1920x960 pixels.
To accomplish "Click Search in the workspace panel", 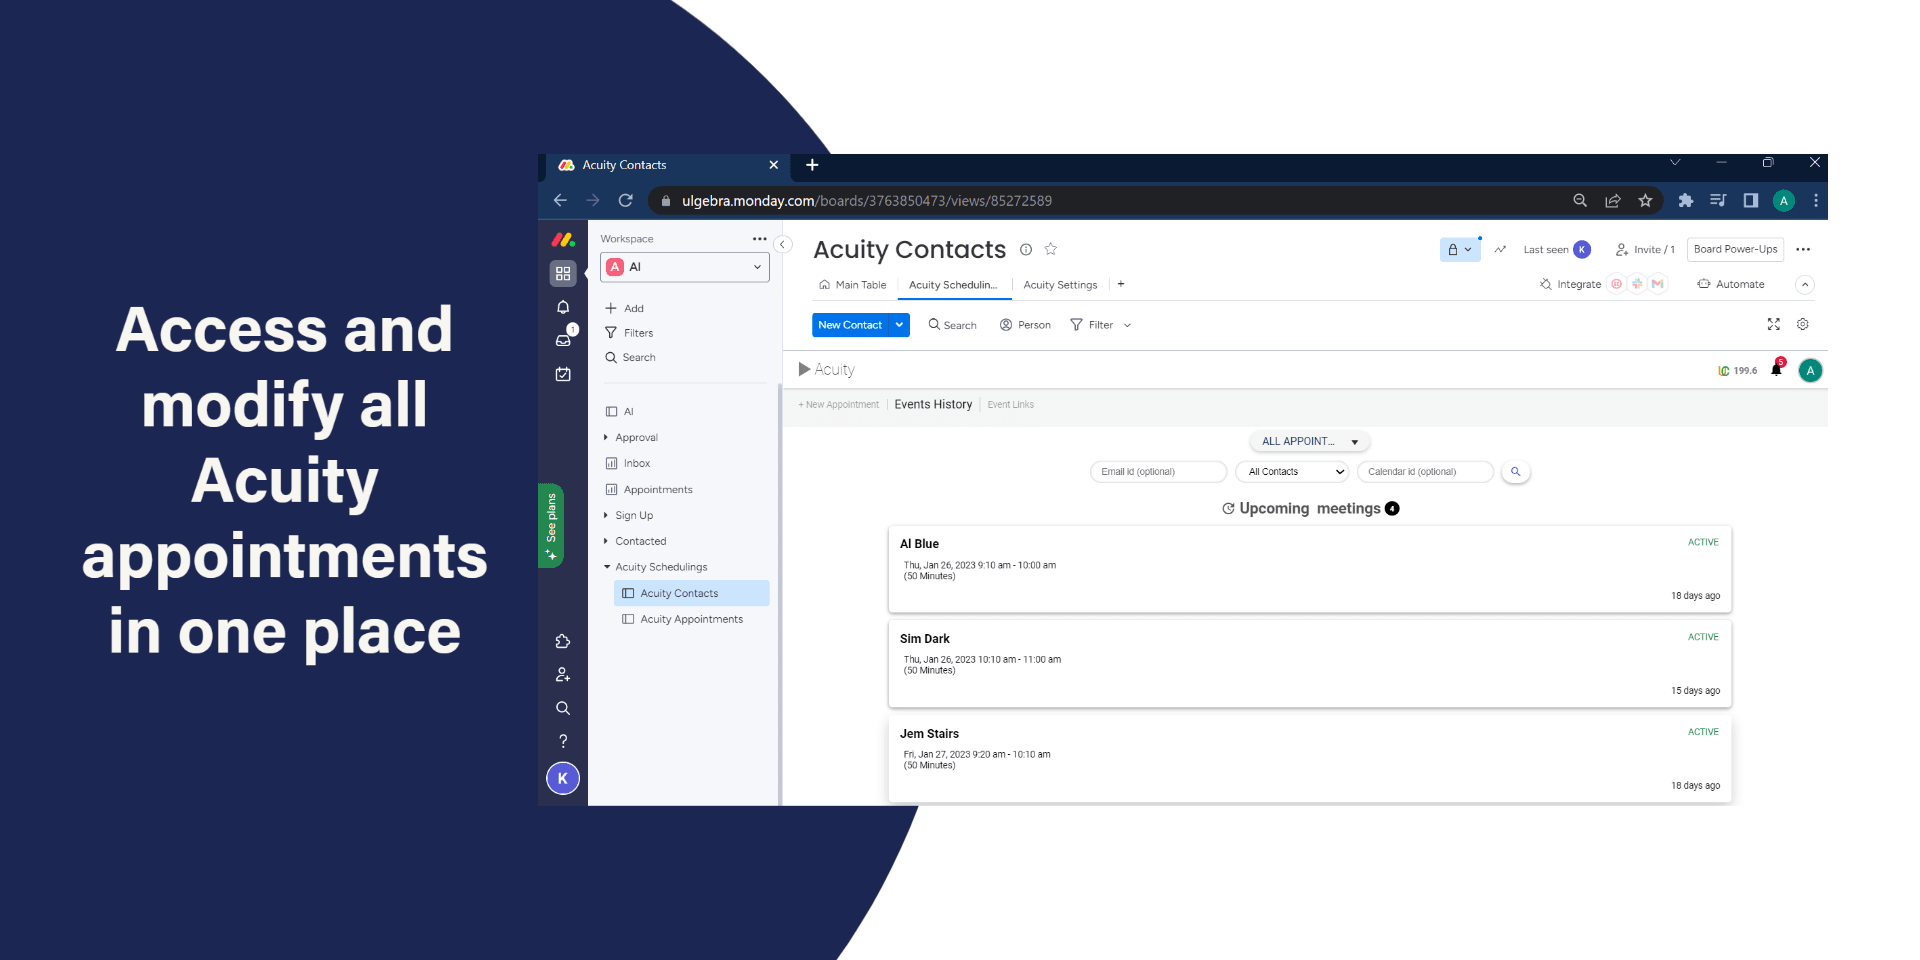I will [x=630, y=357].
